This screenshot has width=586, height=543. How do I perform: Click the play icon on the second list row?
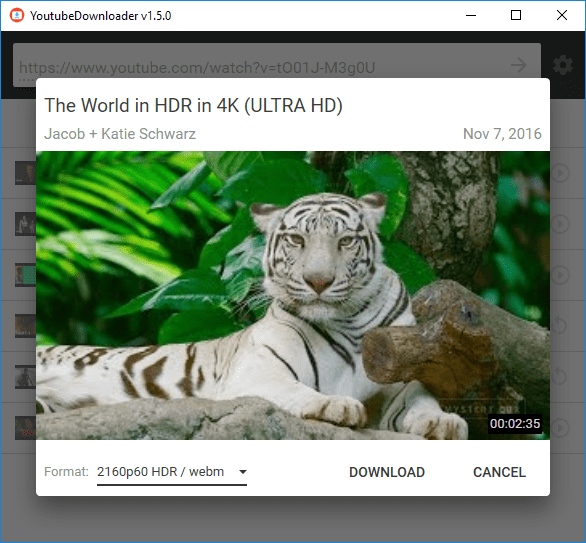560,224
